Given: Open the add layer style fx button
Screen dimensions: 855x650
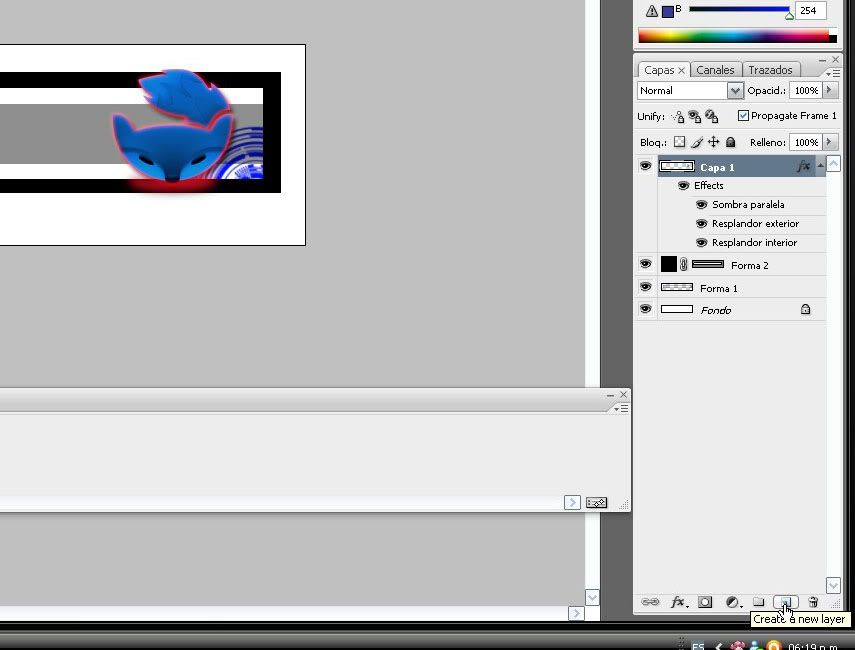Looking at the screenshot, I should click(x=678, y=602).
